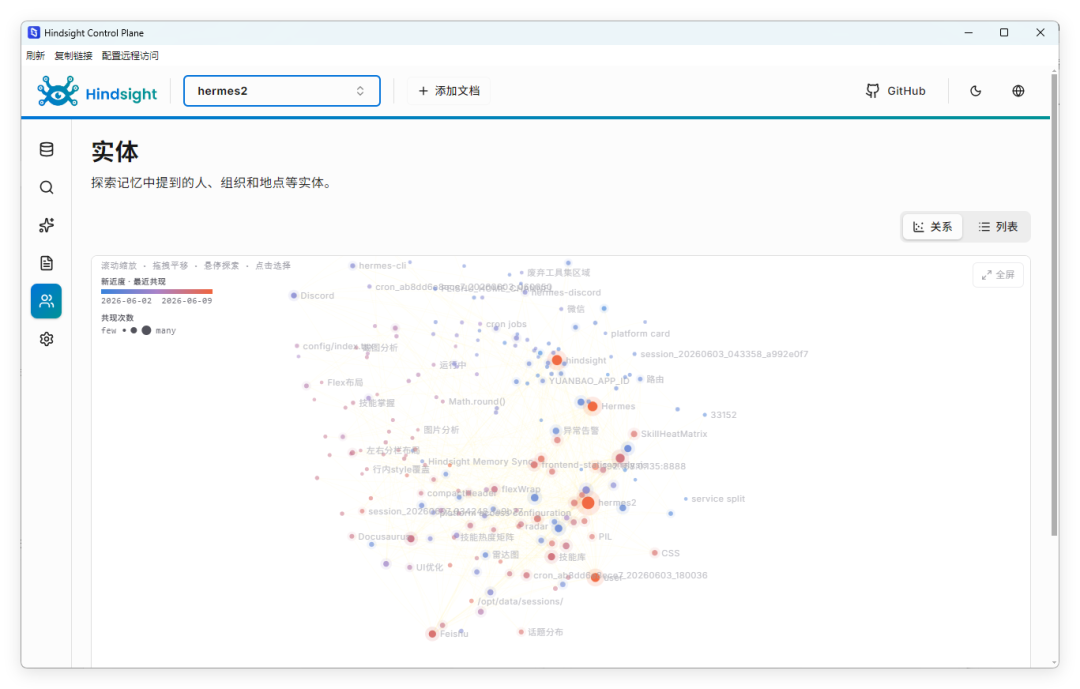Screen dimensions: 1080x689
Task: Open the sparkles reflect sidebar icon
Action: tap(46, 225)
